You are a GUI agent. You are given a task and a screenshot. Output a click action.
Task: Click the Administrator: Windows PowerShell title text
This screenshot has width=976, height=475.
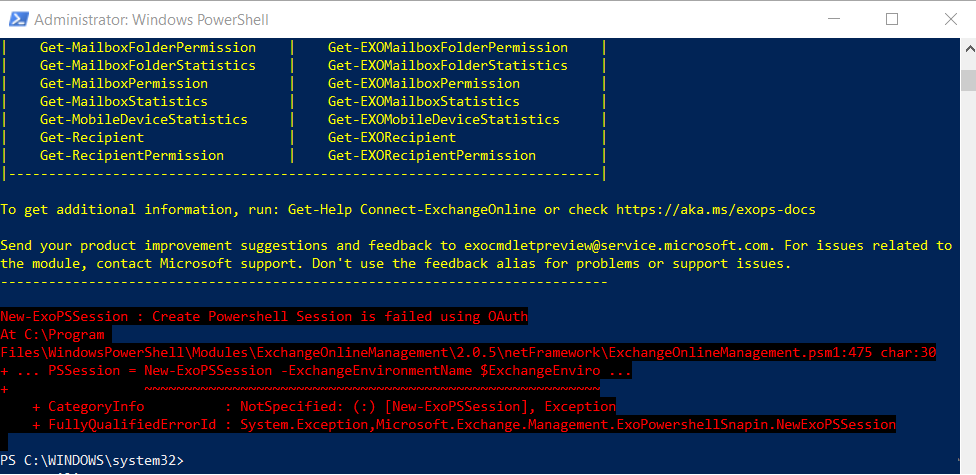point(151,20)
